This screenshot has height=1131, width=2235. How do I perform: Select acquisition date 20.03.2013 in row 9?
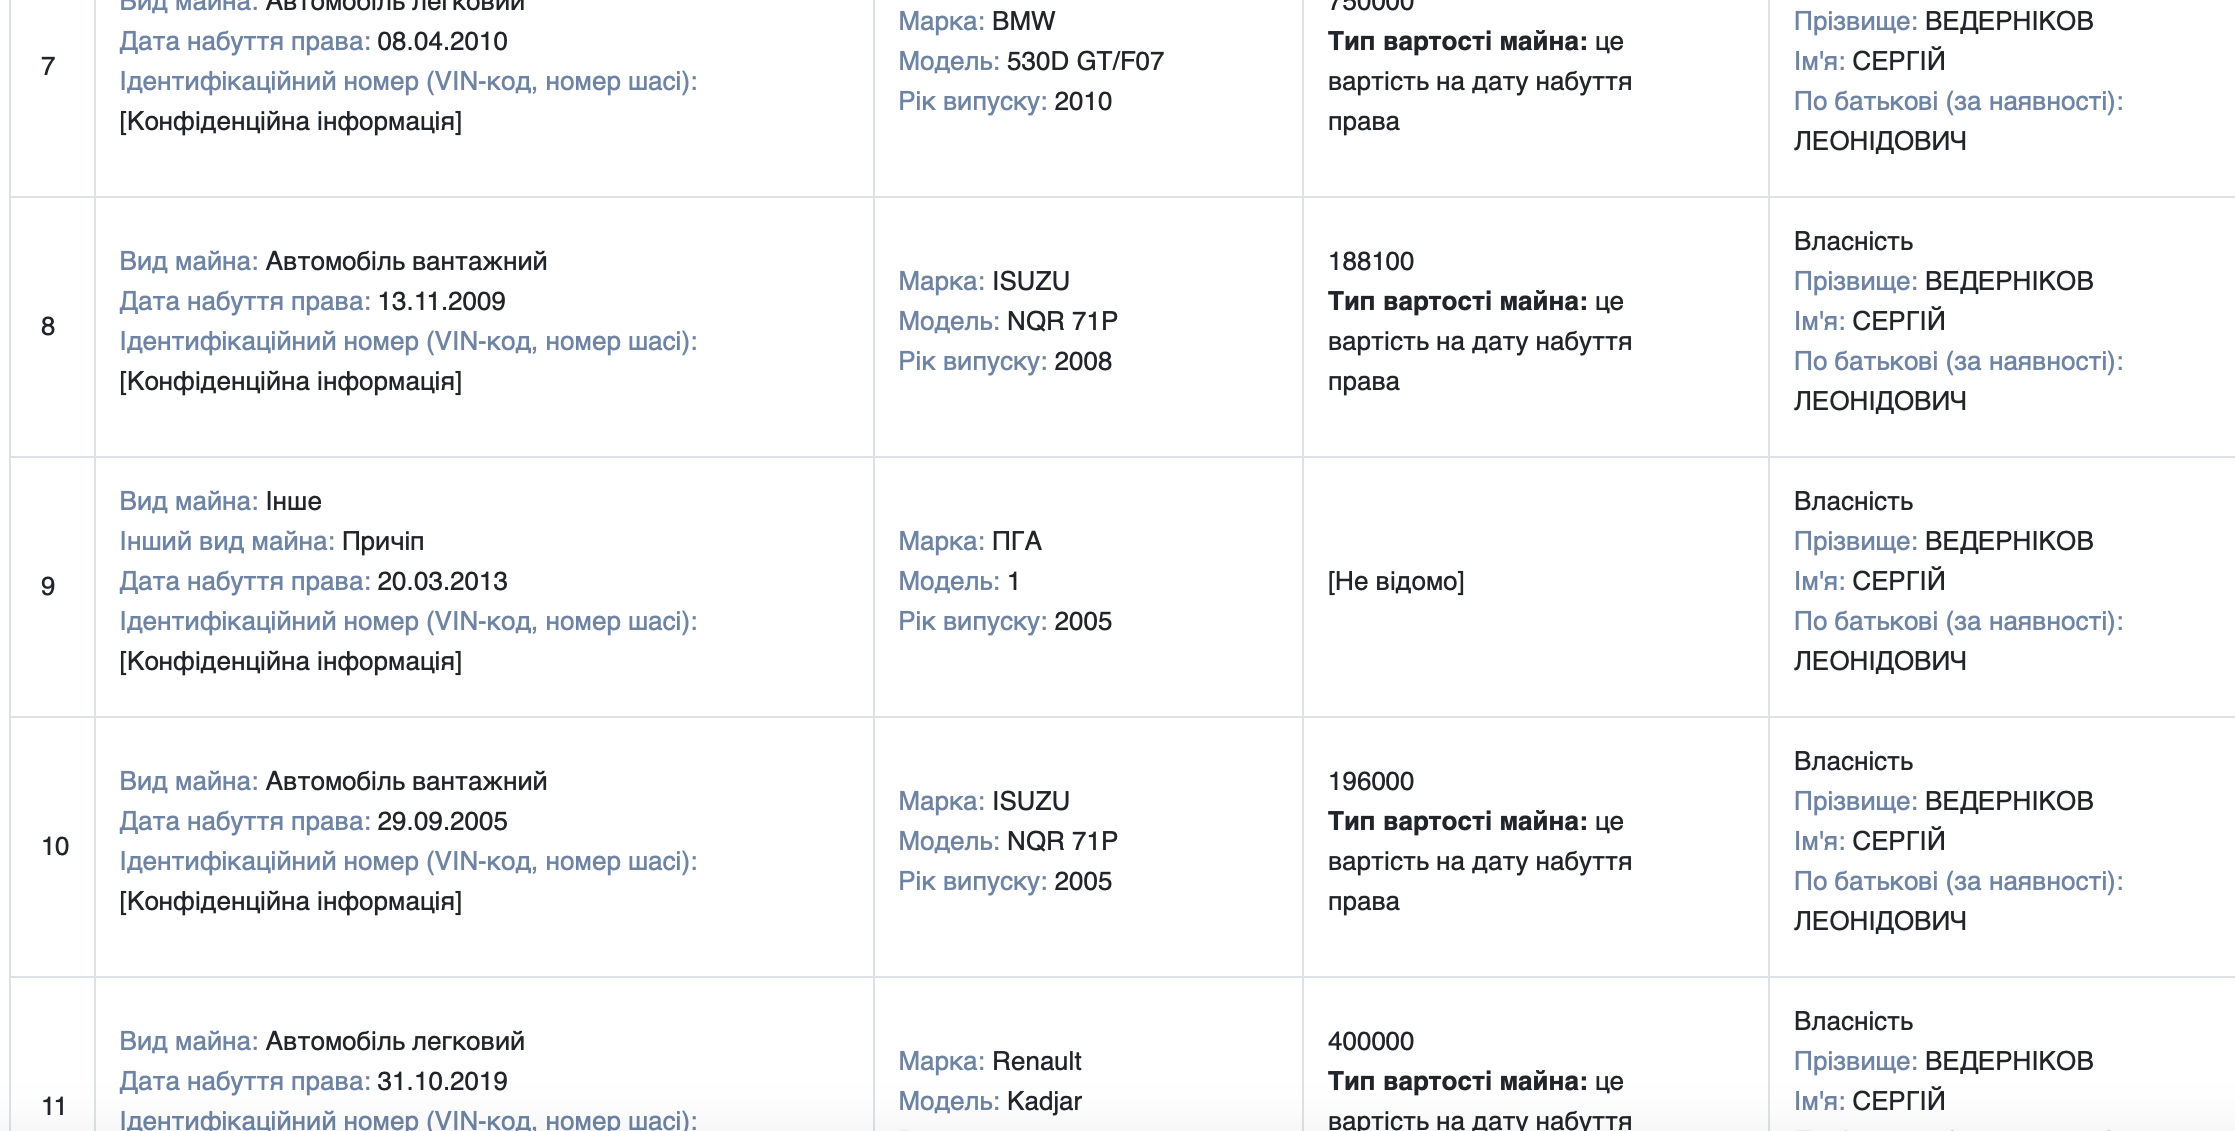click(442, 581)
